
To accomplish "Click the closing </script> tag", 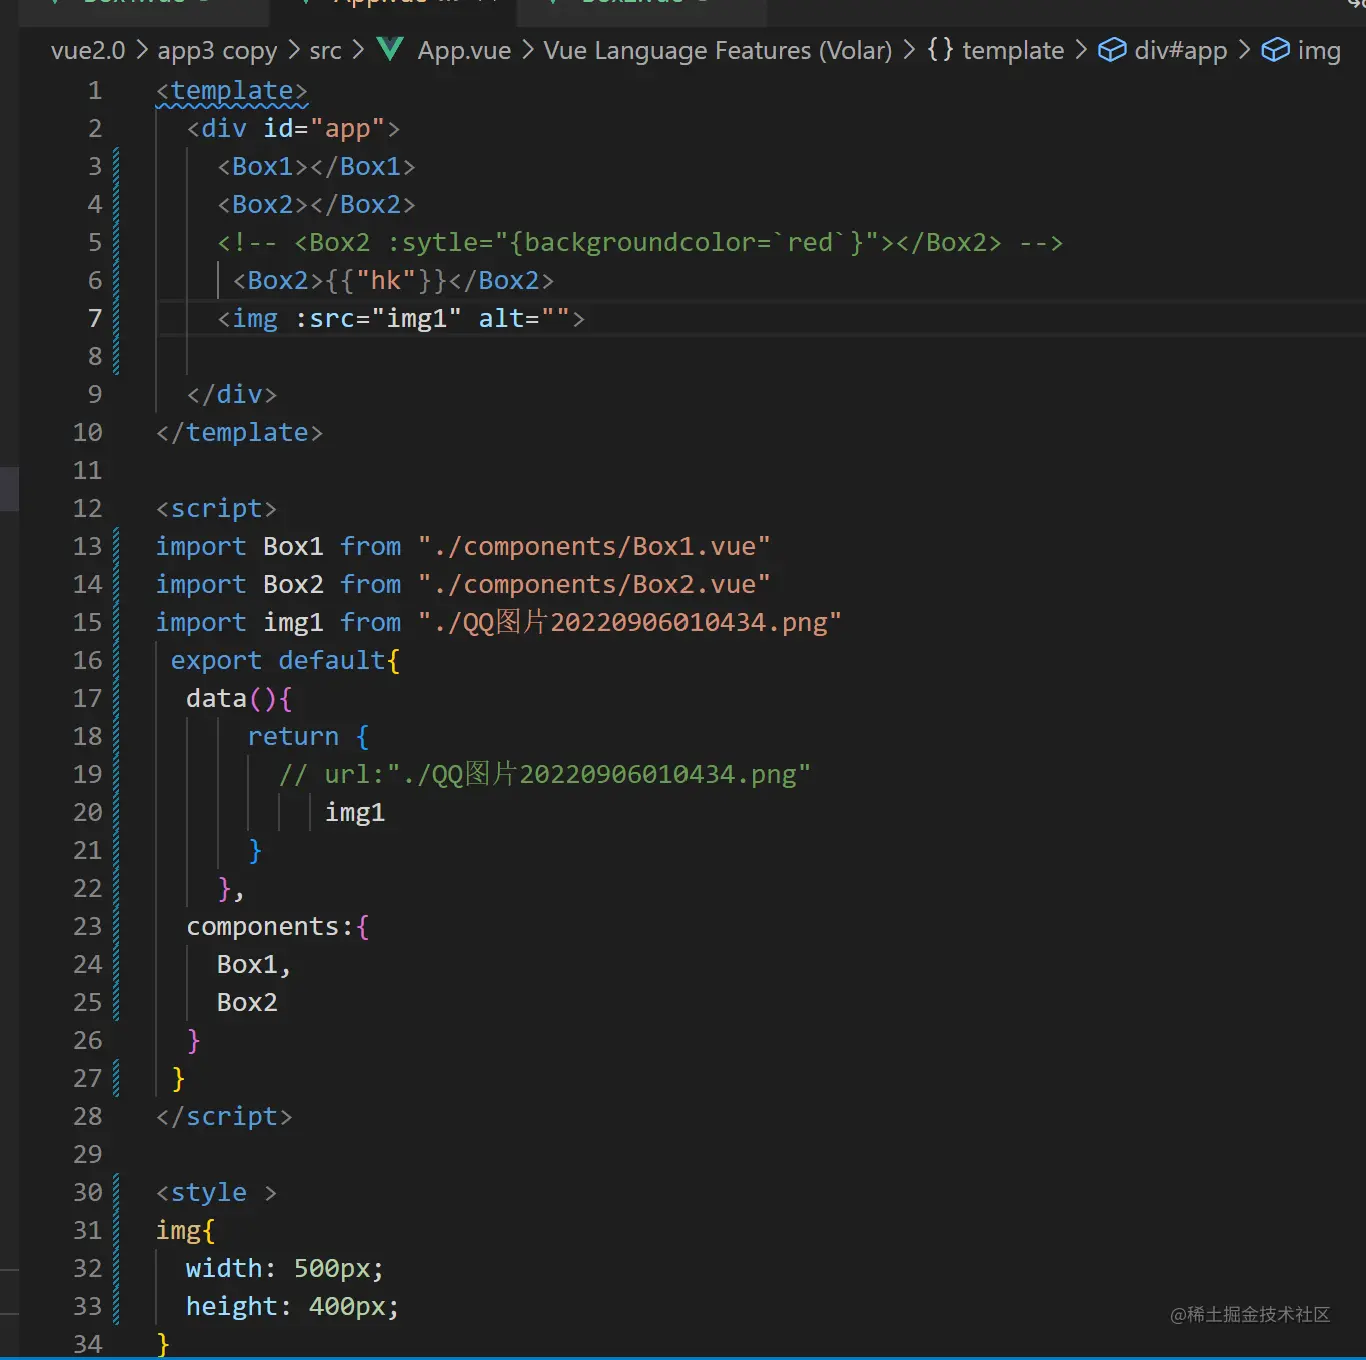I will pos(224,1117).
